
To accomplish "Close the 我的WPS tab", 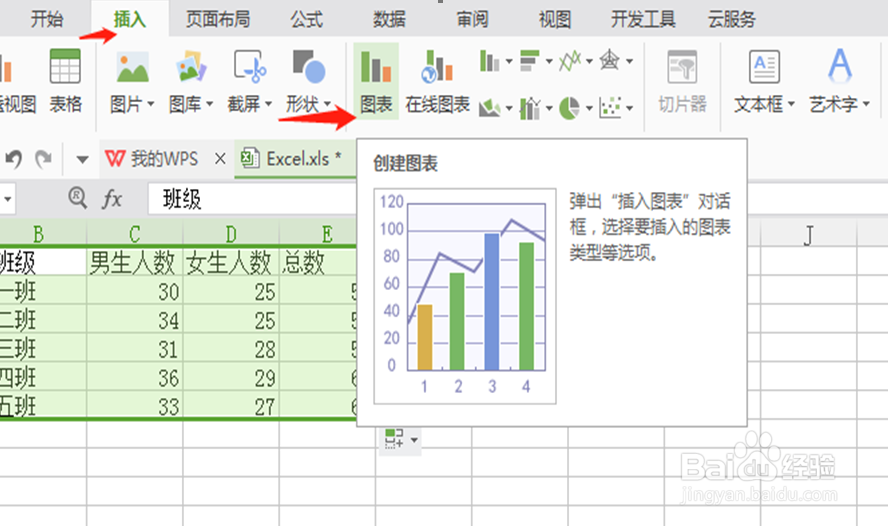I will pos(220,159).
